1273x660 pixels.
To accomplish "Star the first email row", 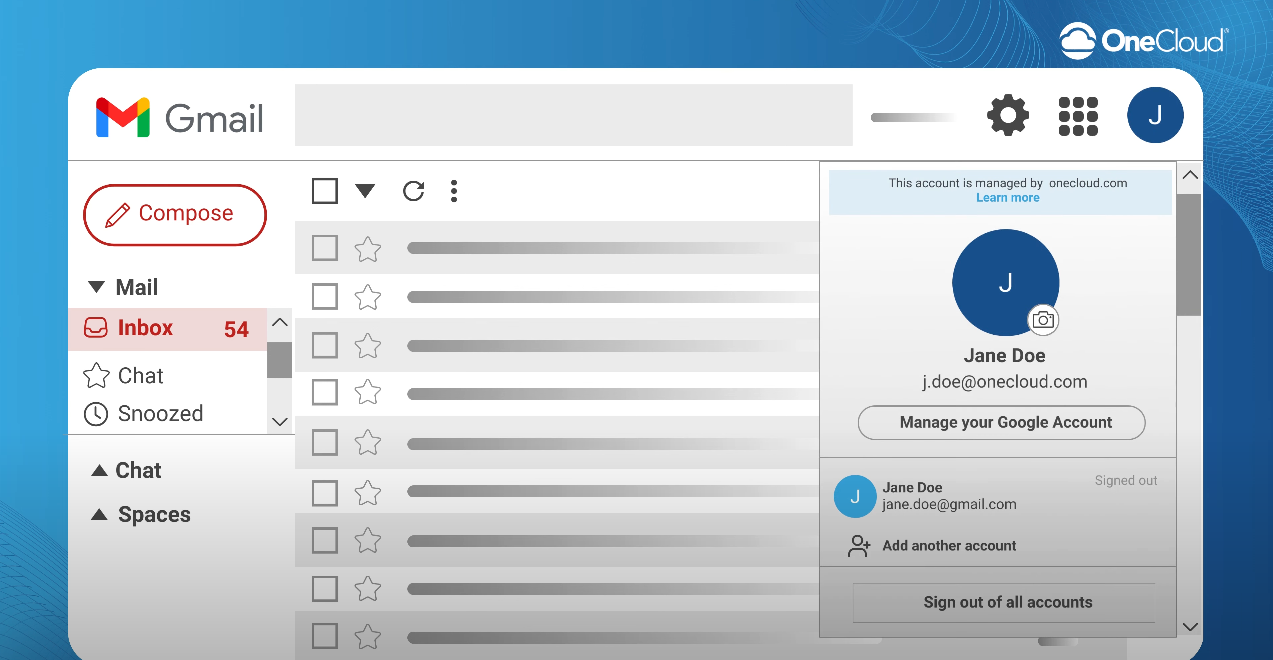I will click(368, 249).
